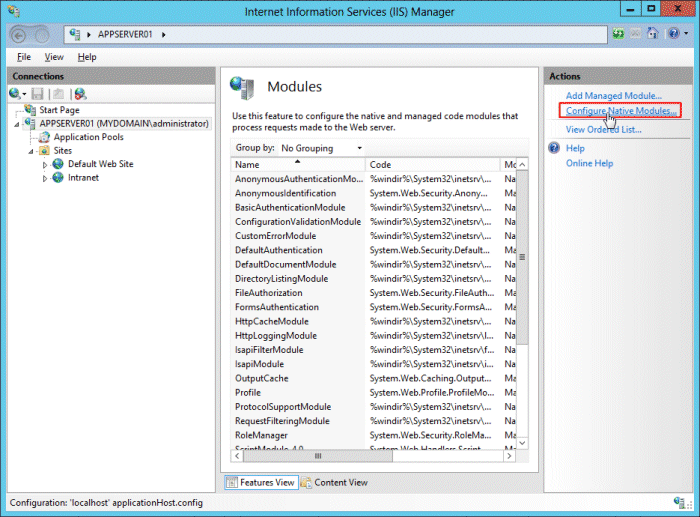The height and width of the screenshot is (517, 700).
Task: Click the Help link in Actions
Action: (575, 148)
